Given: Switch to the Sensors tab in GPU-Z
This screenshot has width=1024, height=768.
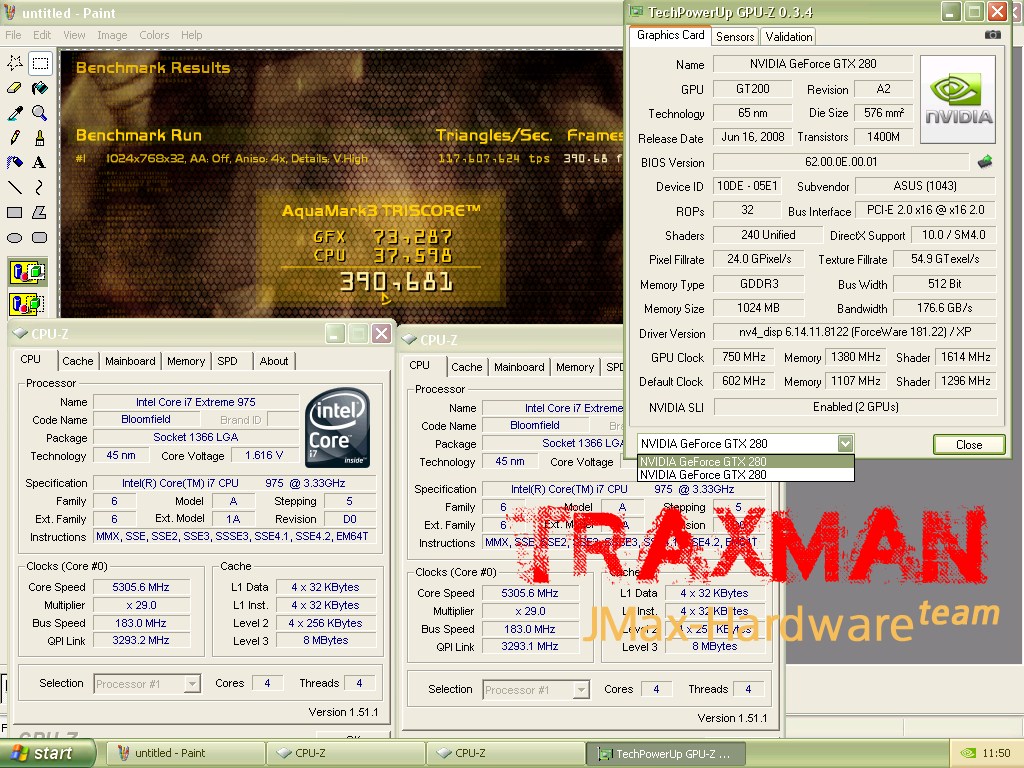Looking at the screenshot, I should point(735,37).
